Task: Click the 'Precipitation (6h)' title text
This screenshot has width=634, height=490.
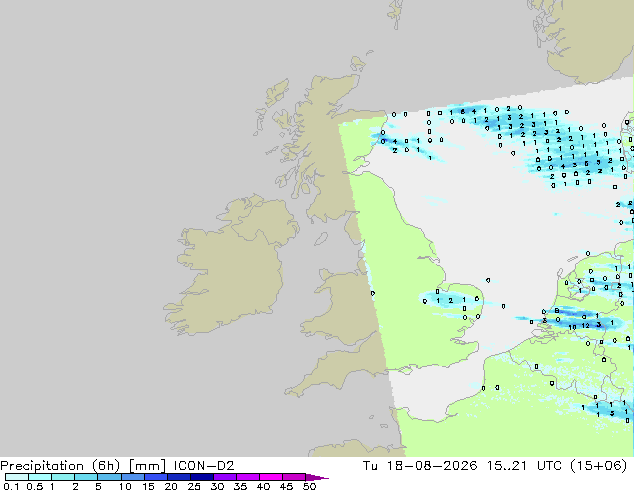Action: (x=60, y=466)
